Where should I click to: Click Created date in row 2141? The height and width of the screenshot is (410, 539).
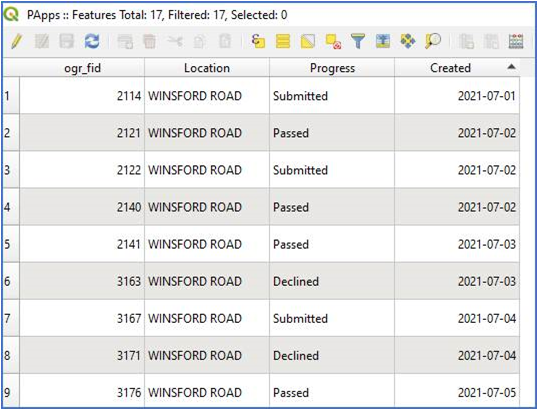[x=457, y=244]
